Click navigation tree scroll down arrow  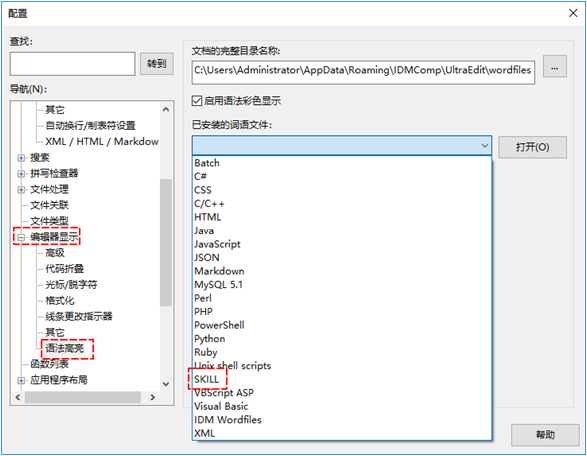click(166, 384)
